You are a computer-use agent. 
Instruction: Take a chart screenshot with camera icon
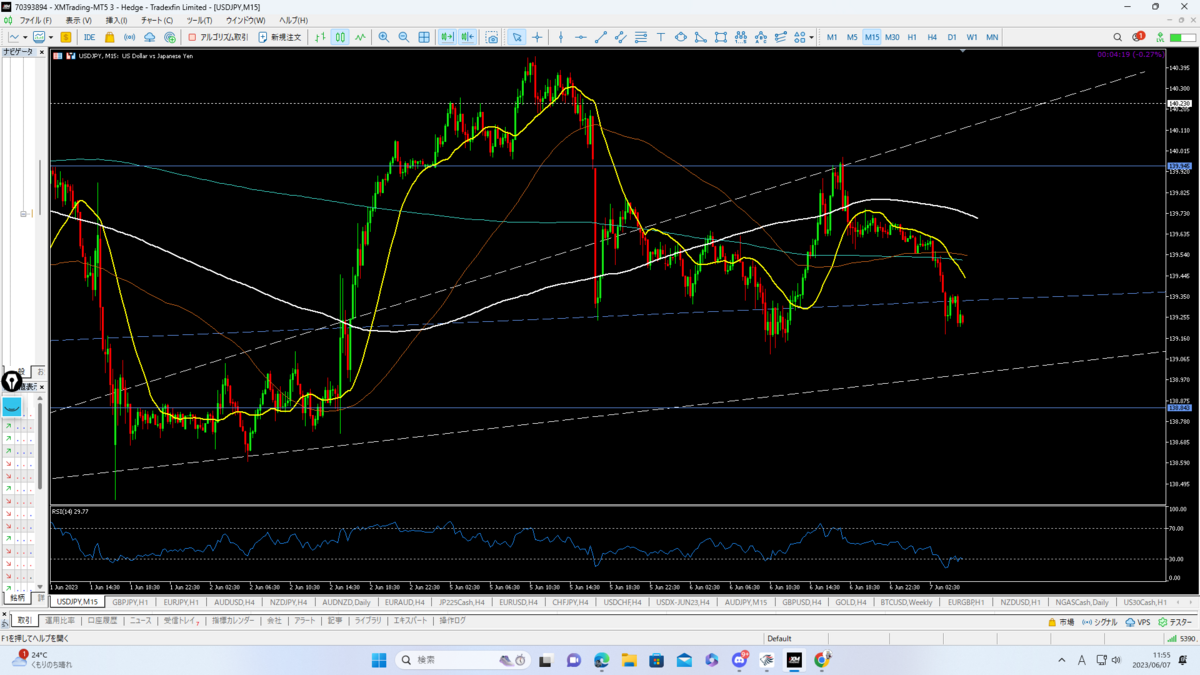492,37
